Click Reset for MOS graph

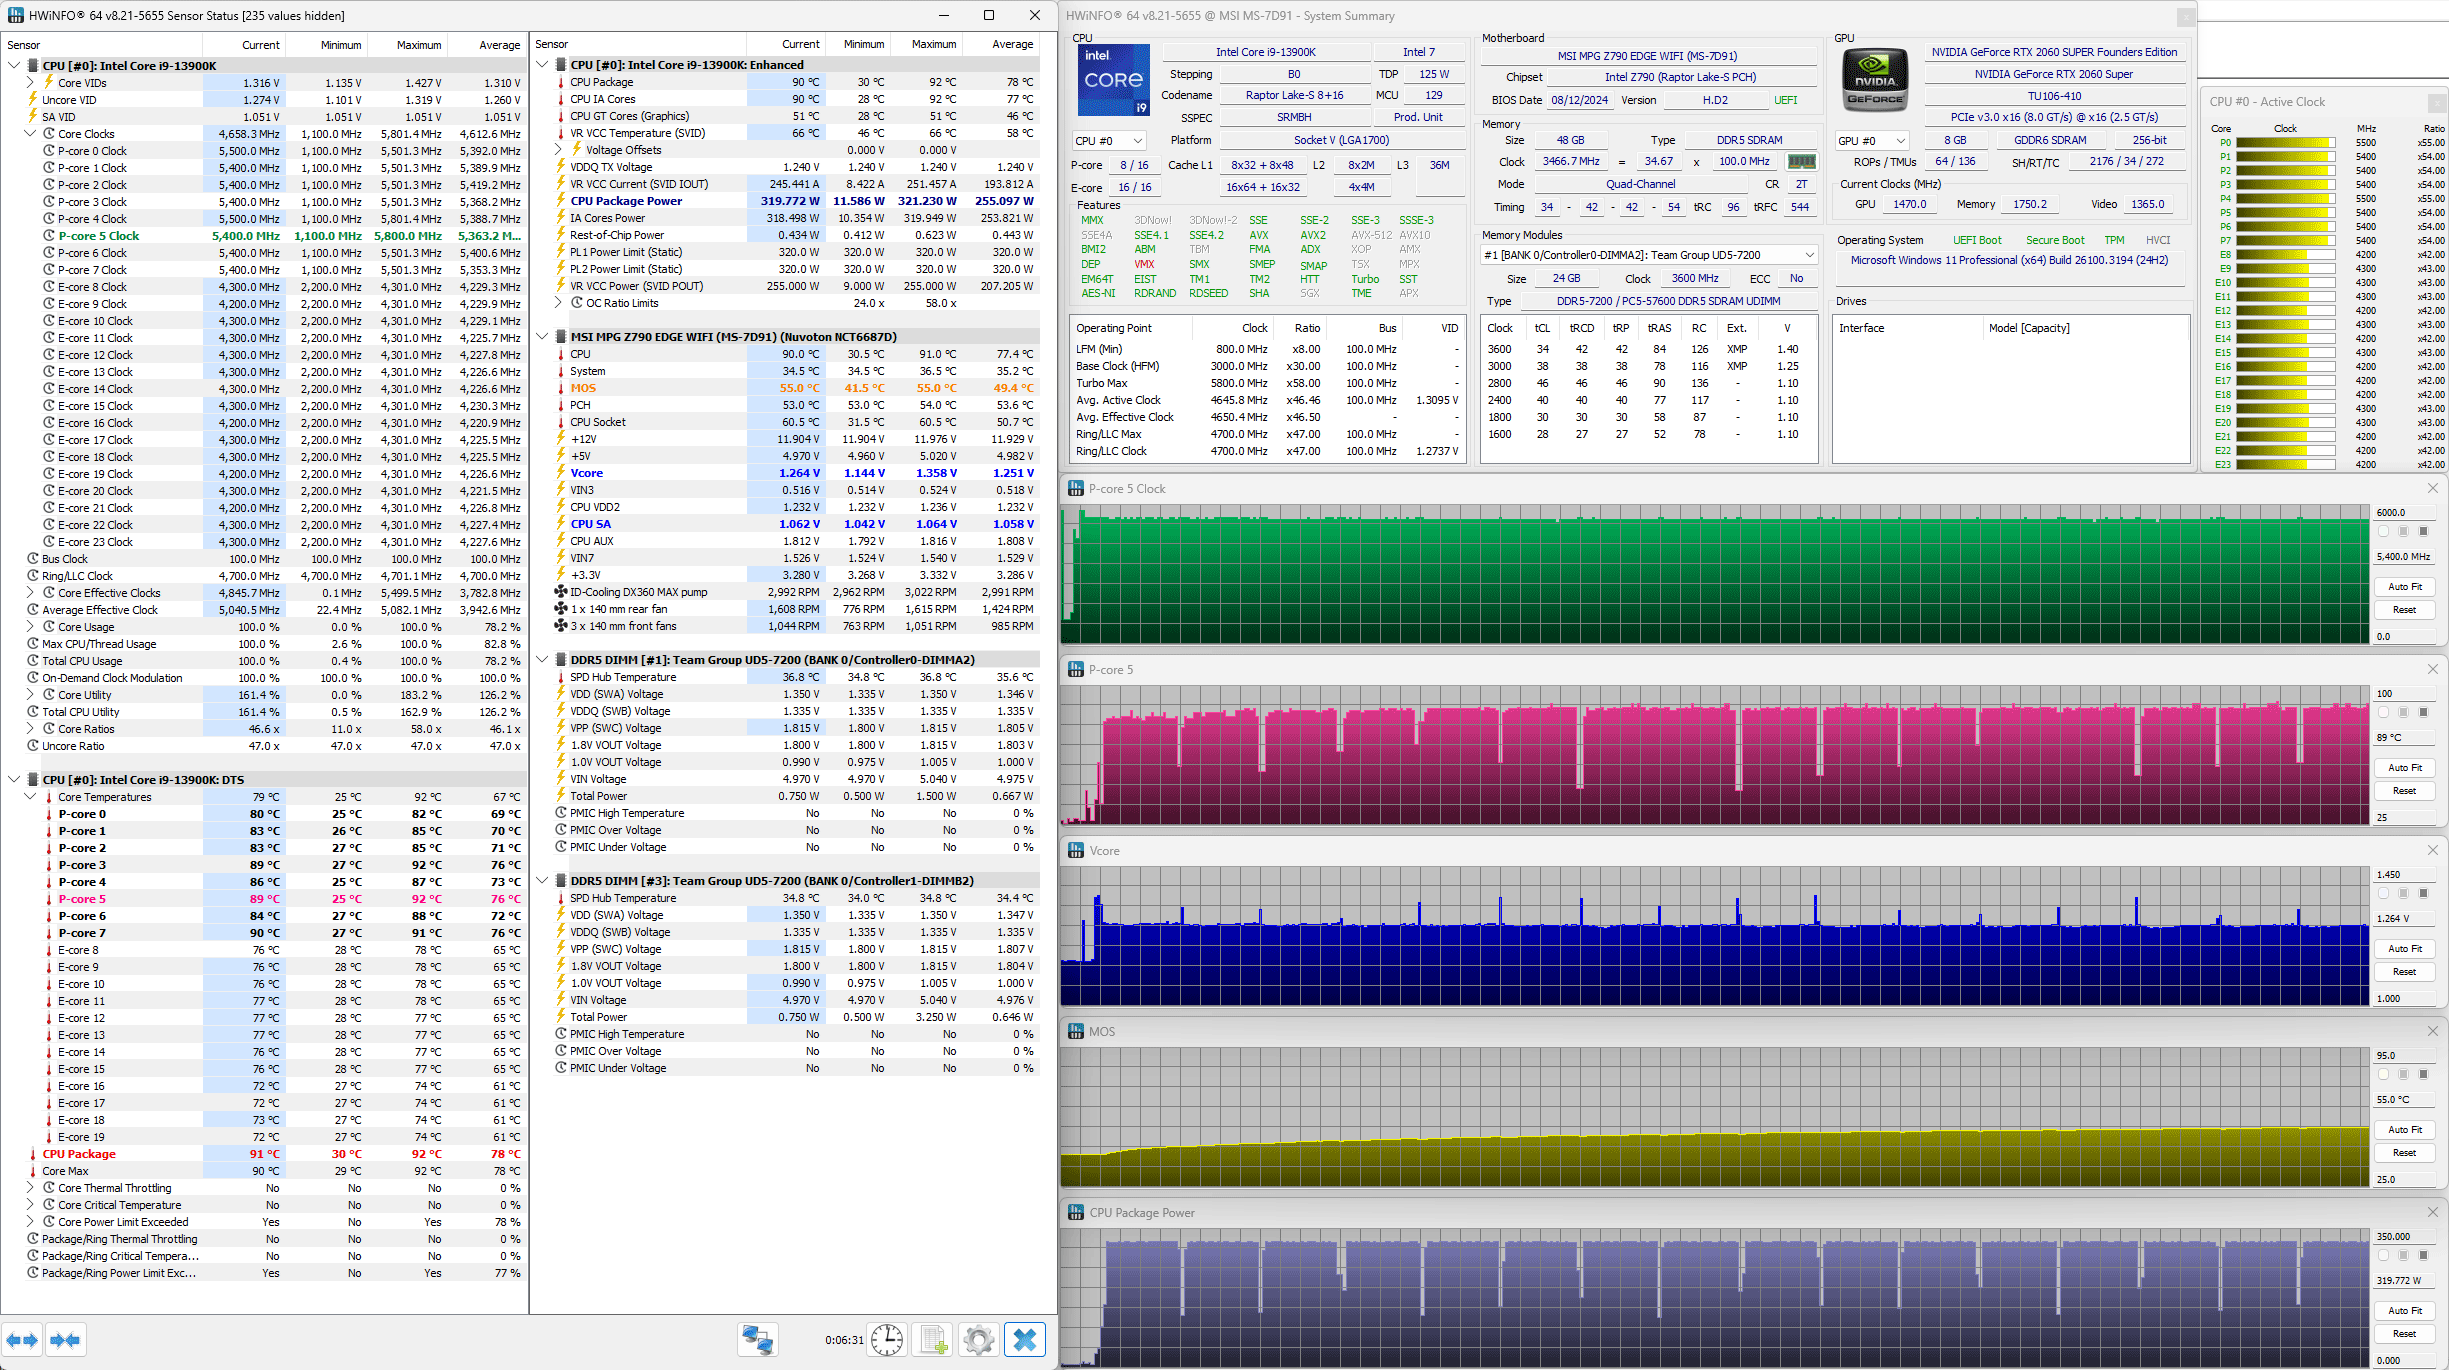tap(2404, 1153)
